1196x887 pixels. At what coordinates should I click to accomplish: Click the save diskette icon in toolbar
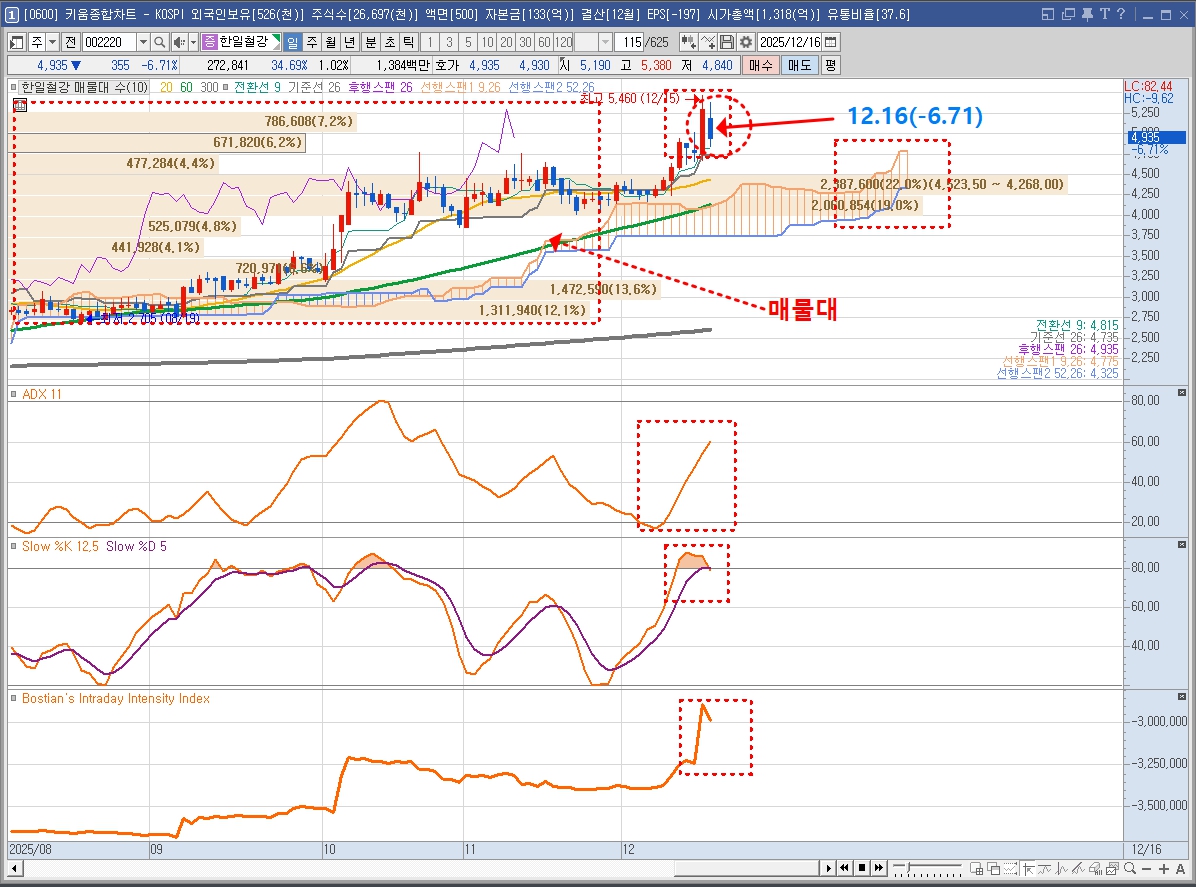[727, 43]
